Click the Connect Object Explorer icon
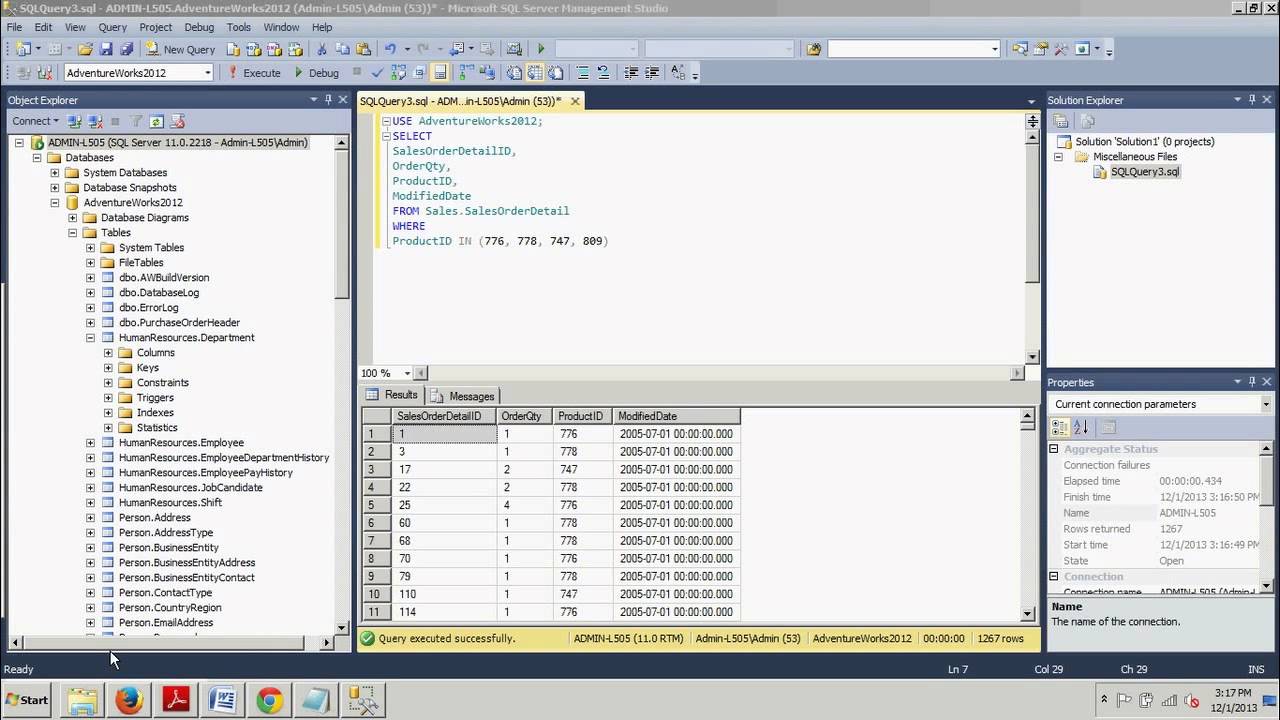 [x=75, y=121]
